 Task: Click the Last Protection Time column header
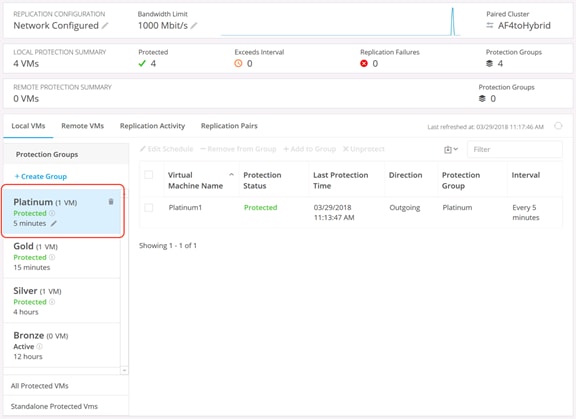tap(341, 180)
